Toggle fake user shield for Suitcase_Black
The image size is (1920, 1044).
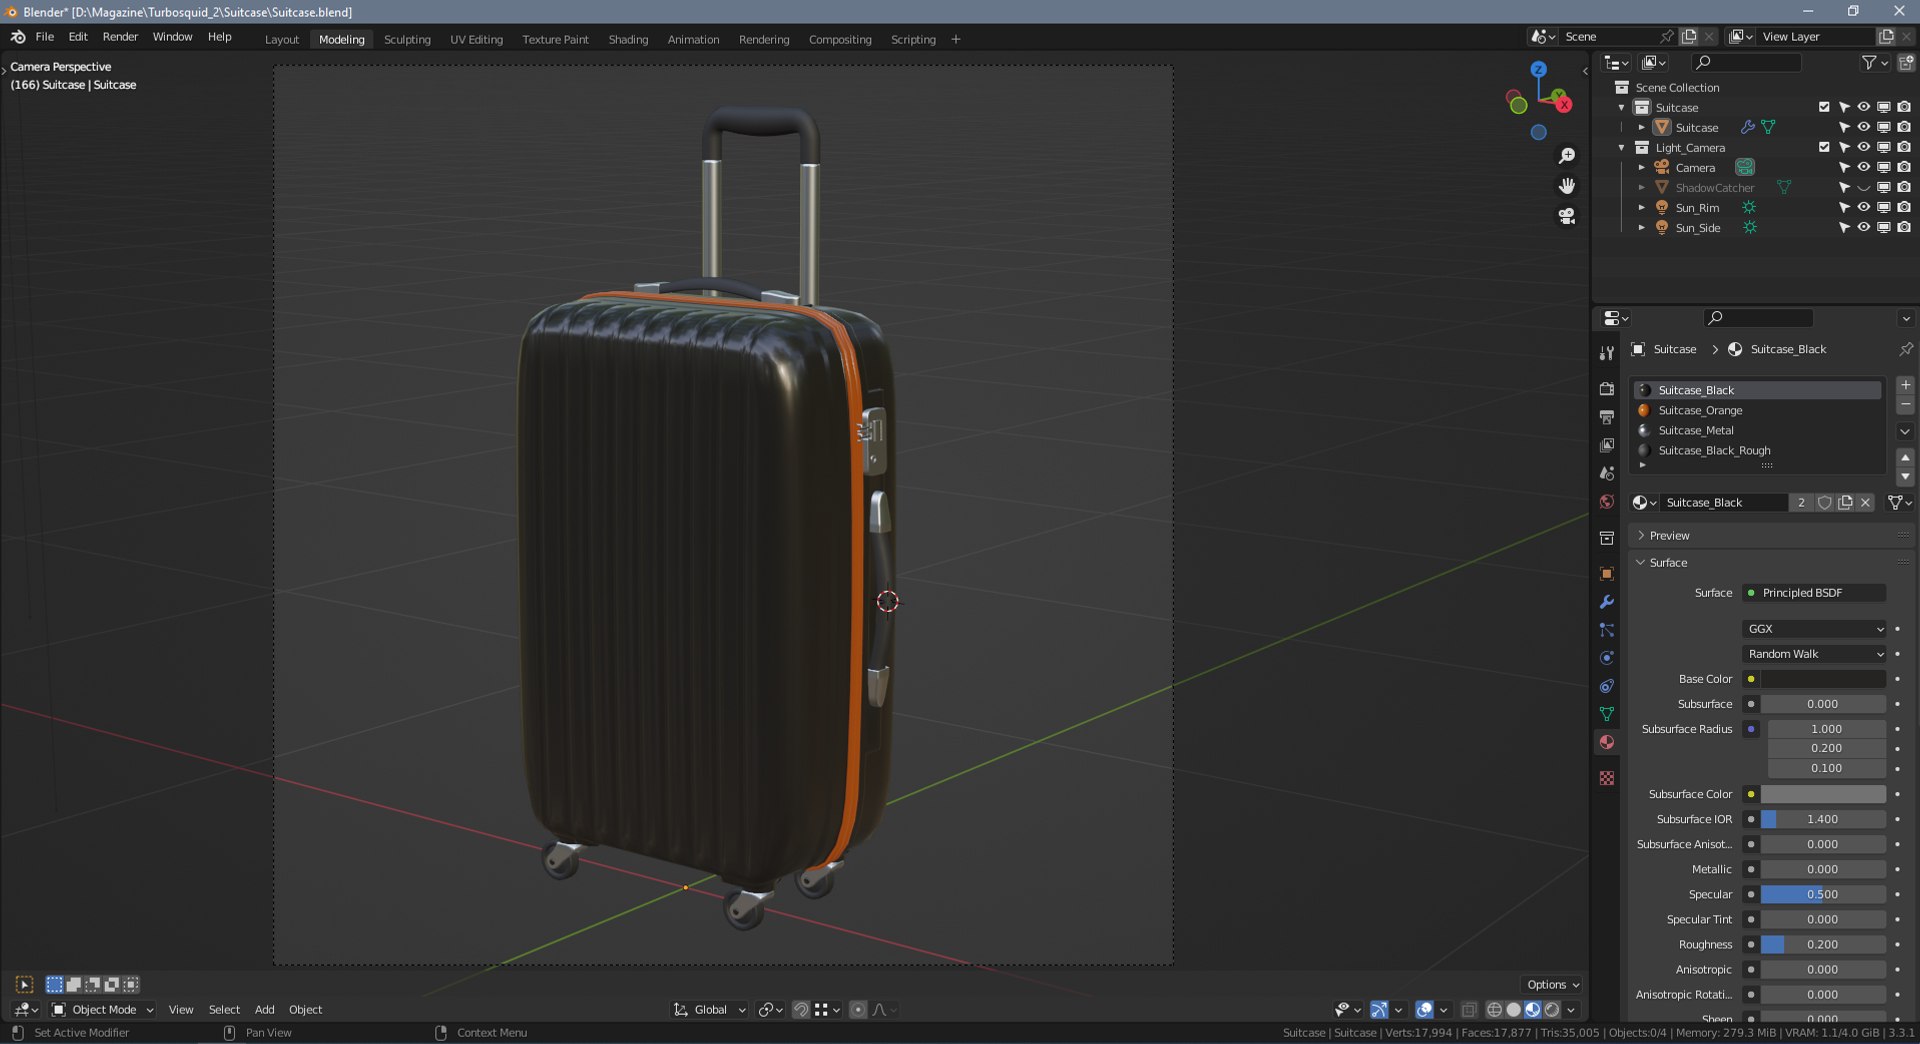(1824, 503)
